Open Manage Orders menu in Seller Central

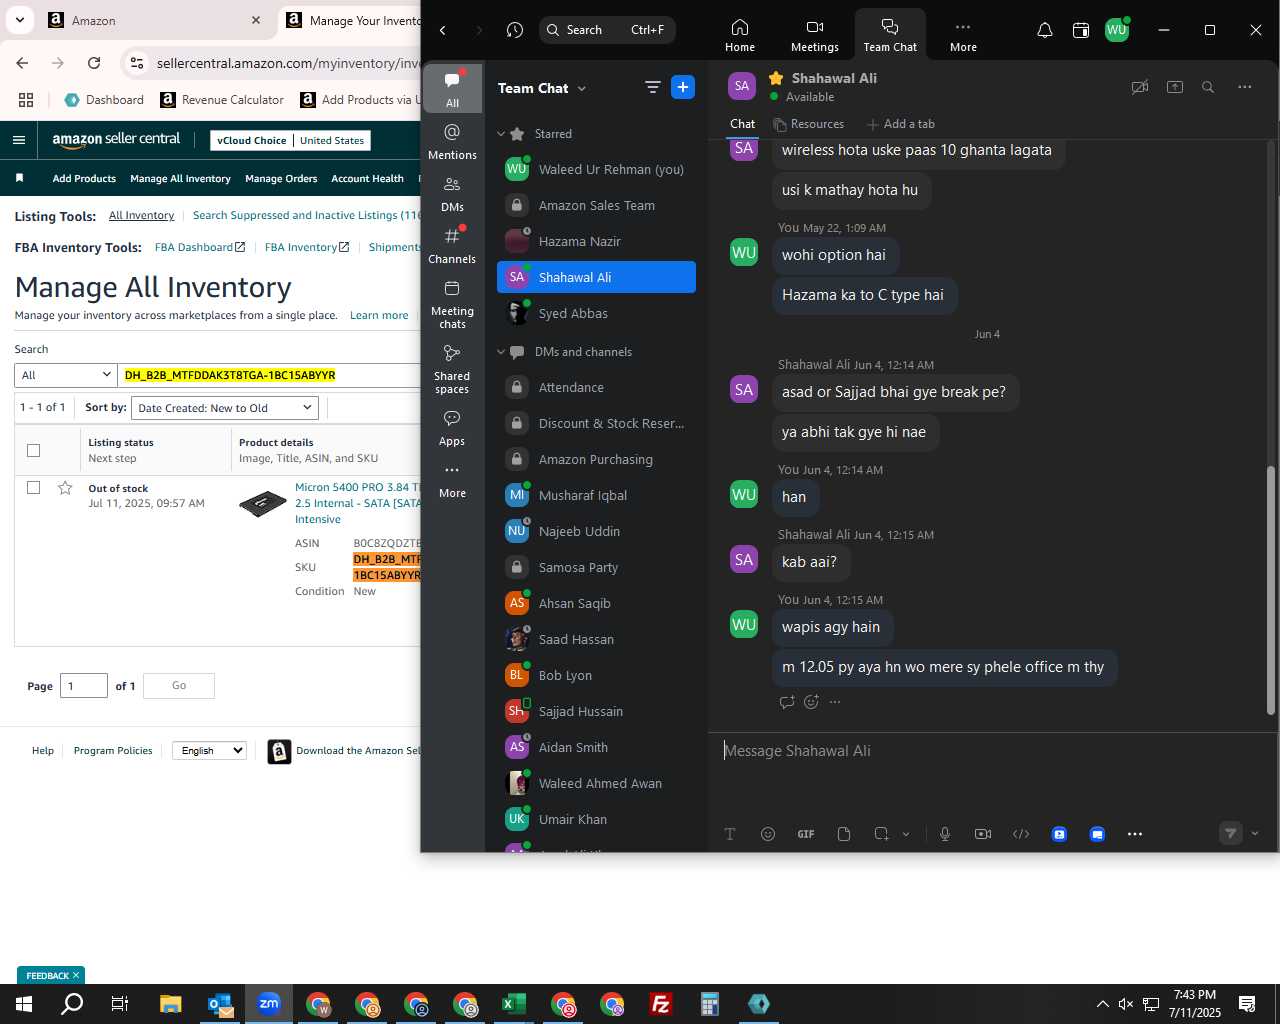pos(281,179)
